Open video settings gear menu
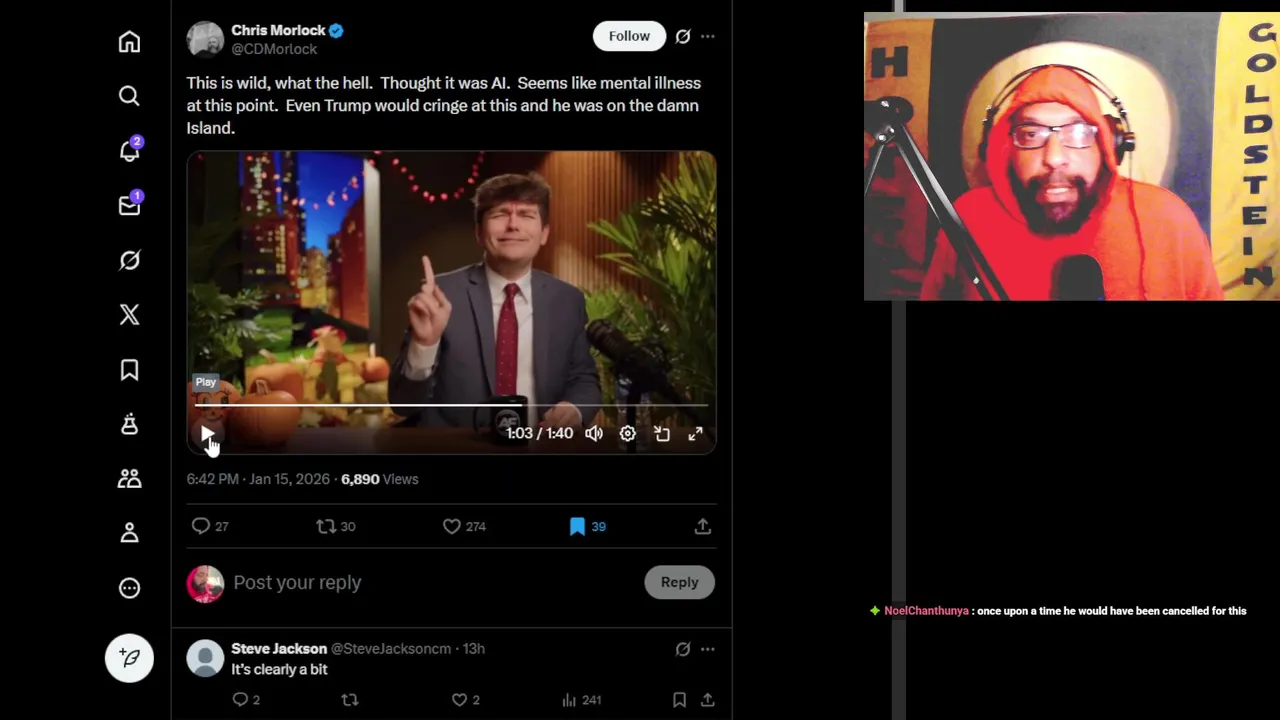 627,434
